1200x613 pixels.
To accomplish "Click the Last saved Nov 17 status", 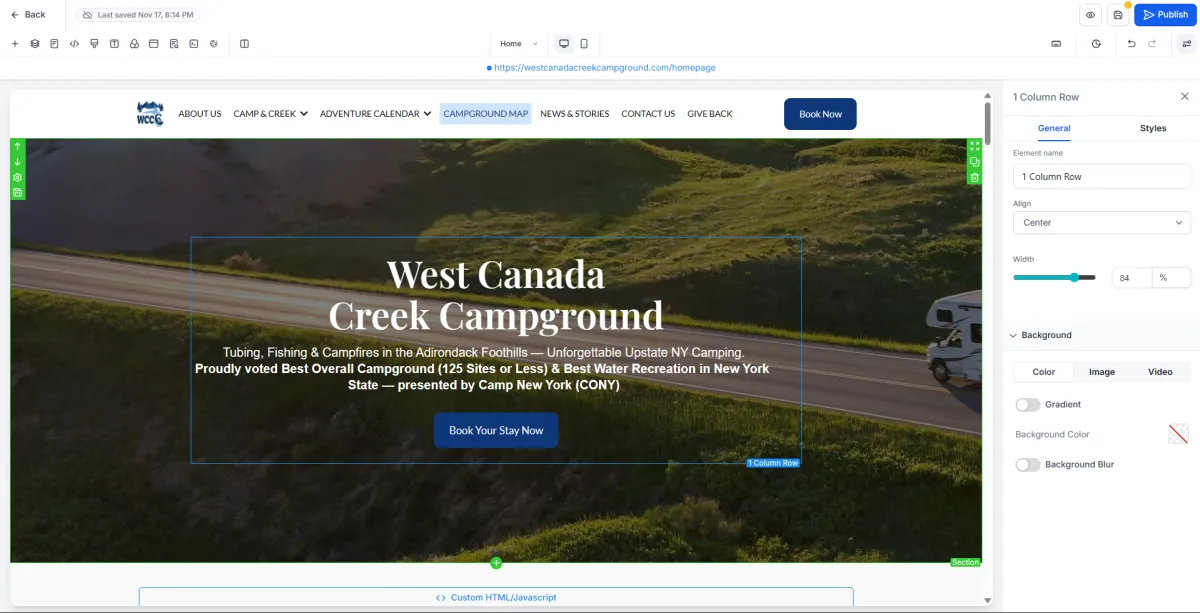I will (137, 15).
